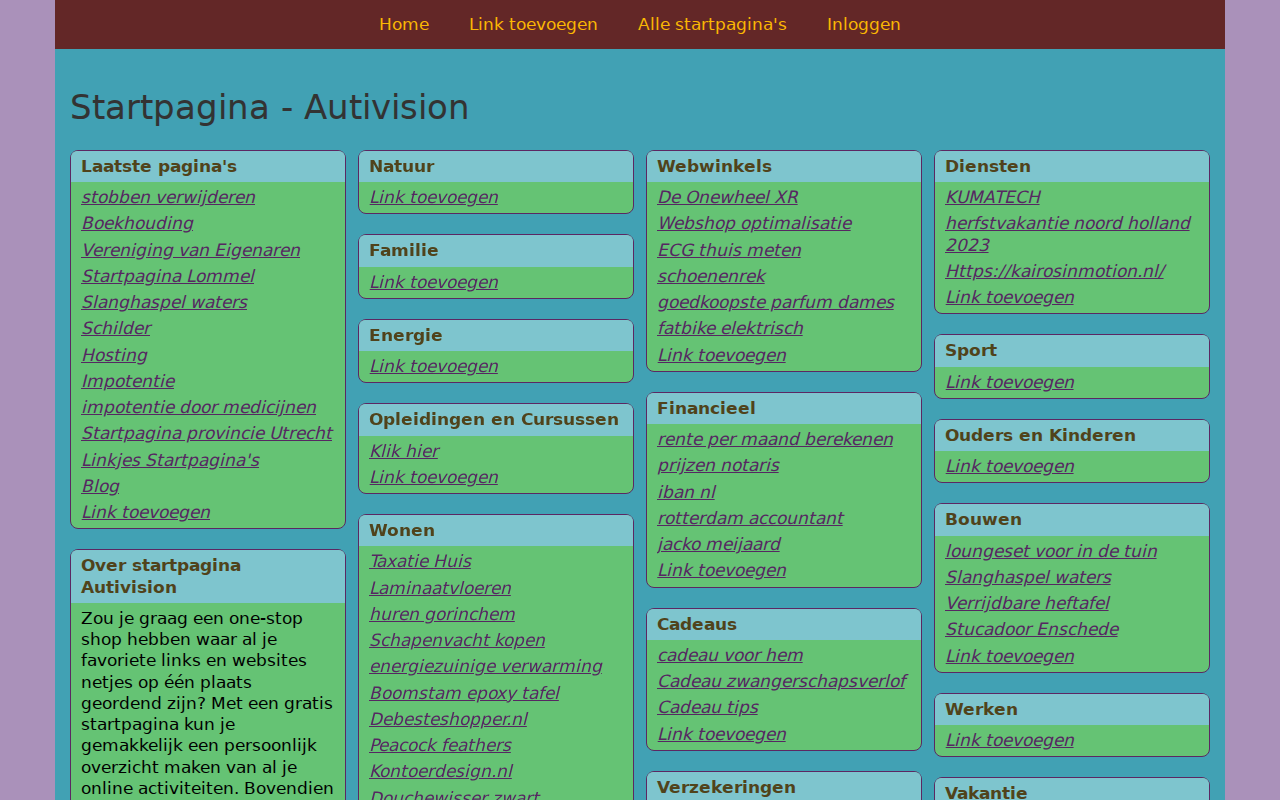Open the Boekhouding link
Screen dimensions: 1280x800
137,223
